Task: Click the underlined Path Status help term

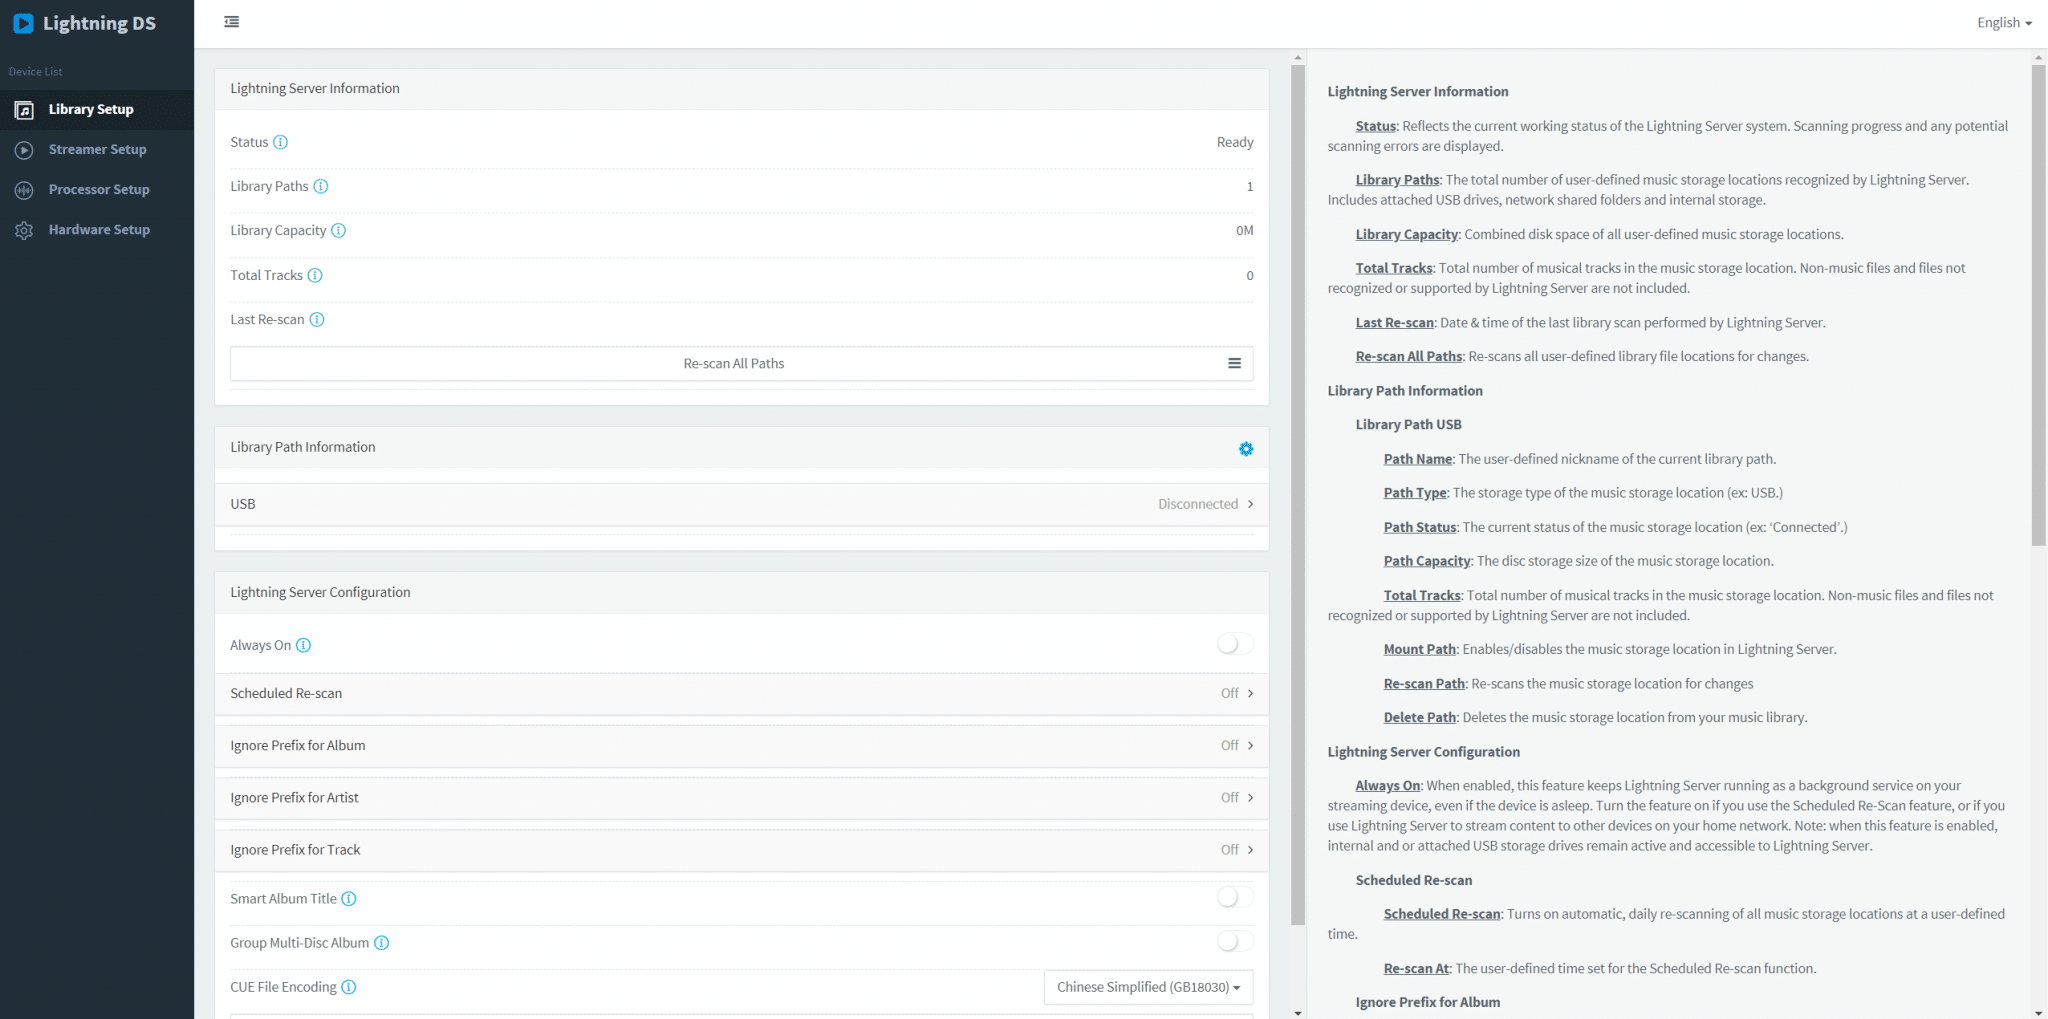Action: point(1420,527)
